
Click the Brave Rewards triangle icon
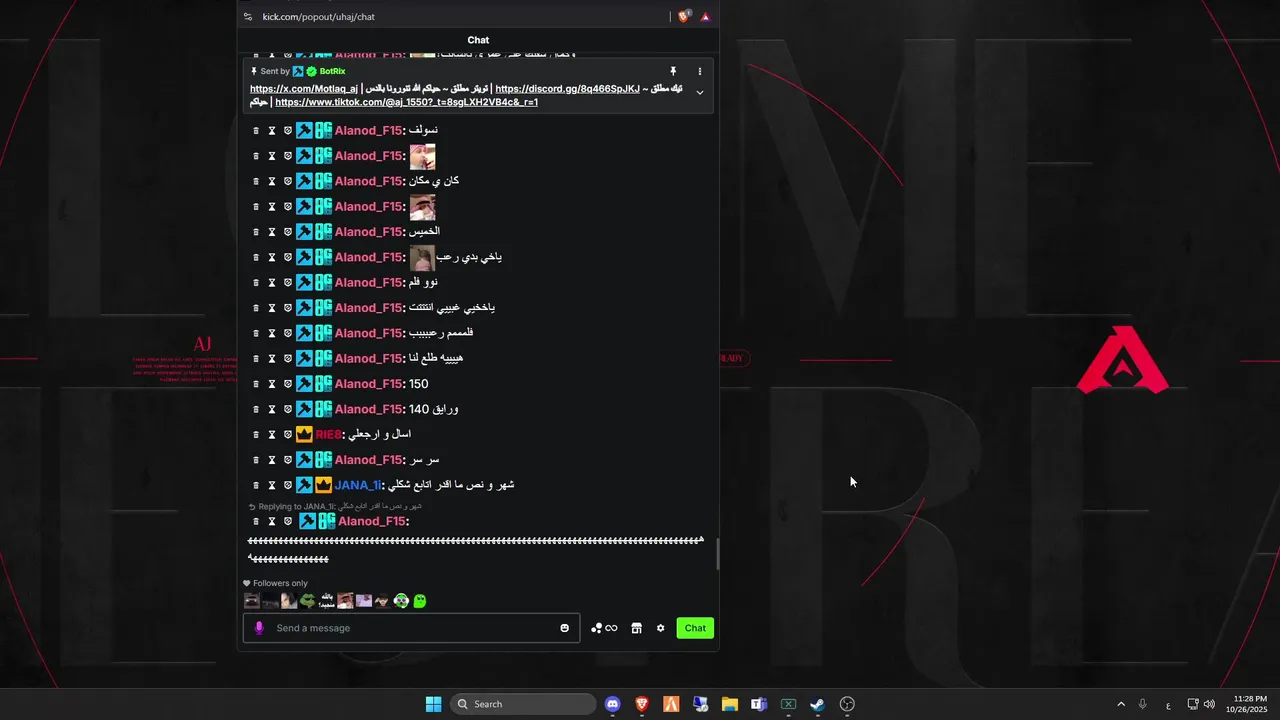click(705, 17)
